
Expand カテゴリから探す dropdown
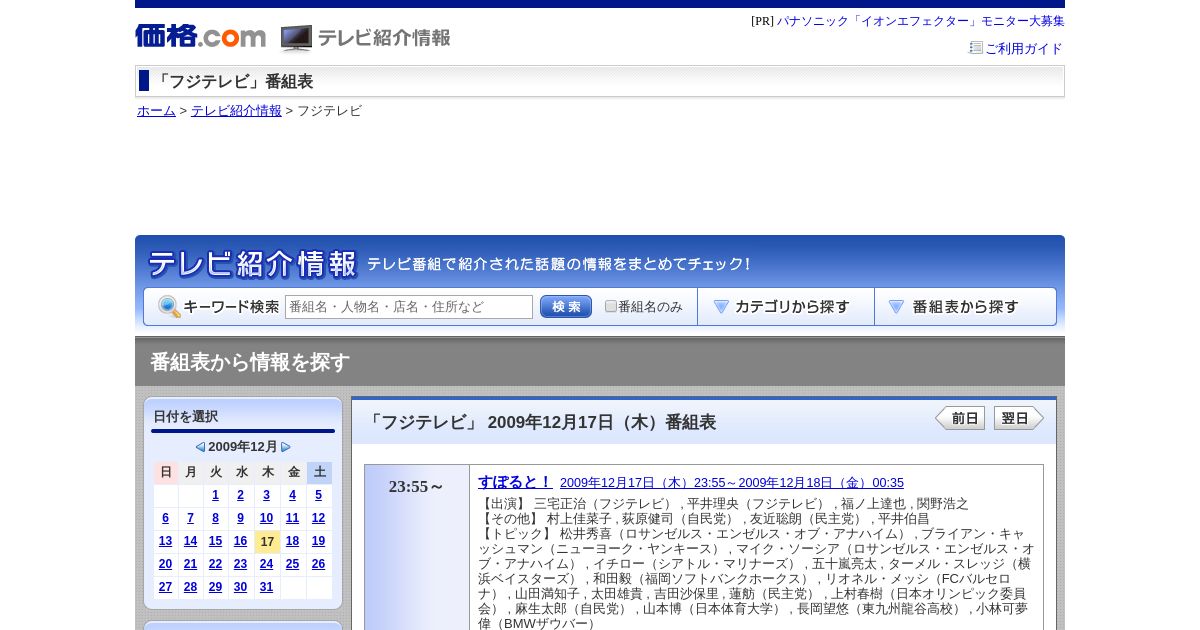click(786, 307)
